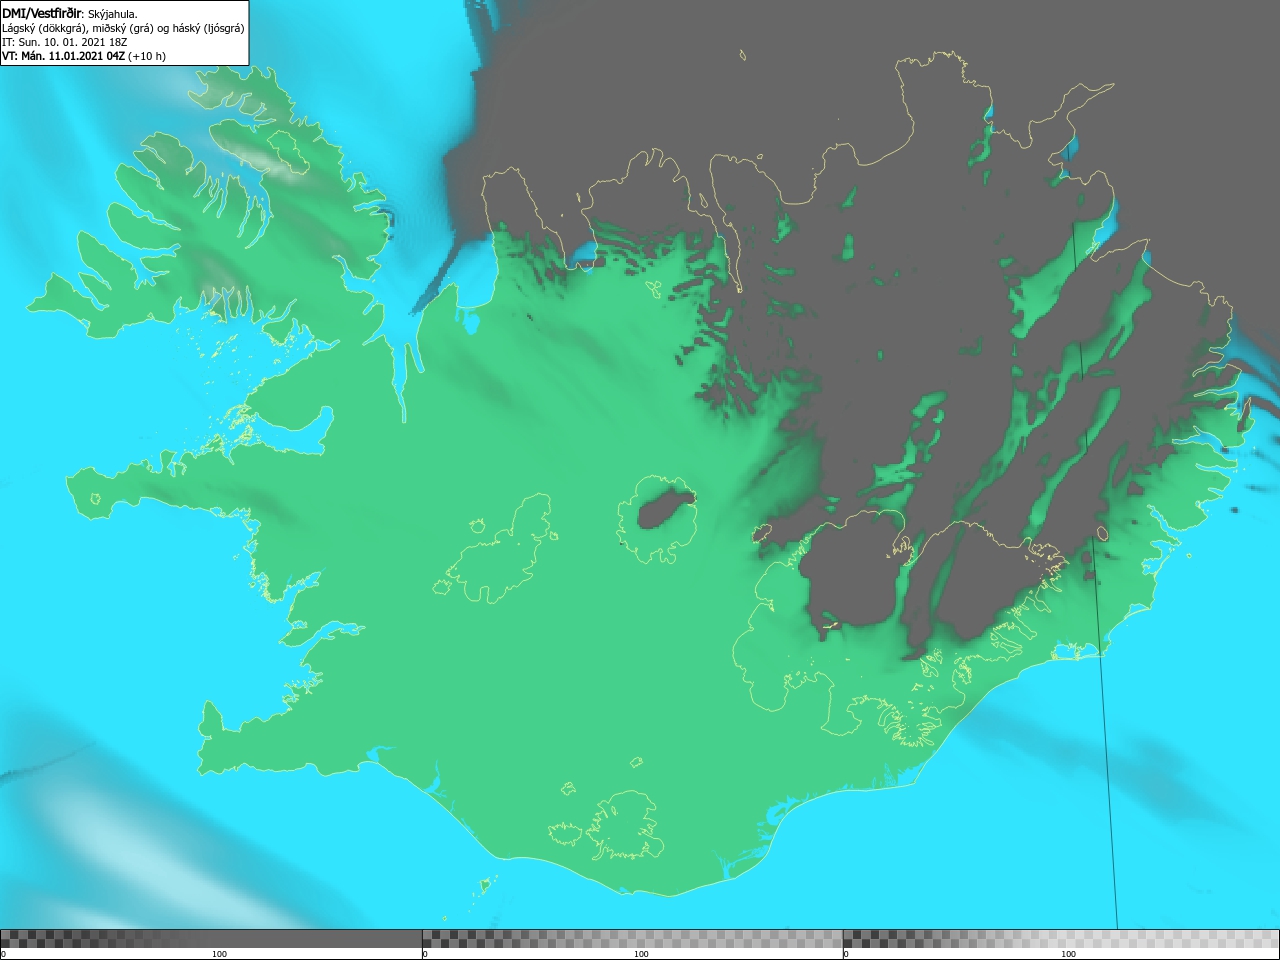This screenshot has width=1280, height=960.
Task: Click the light gray high-cloud color bar
Action: 1061,939
